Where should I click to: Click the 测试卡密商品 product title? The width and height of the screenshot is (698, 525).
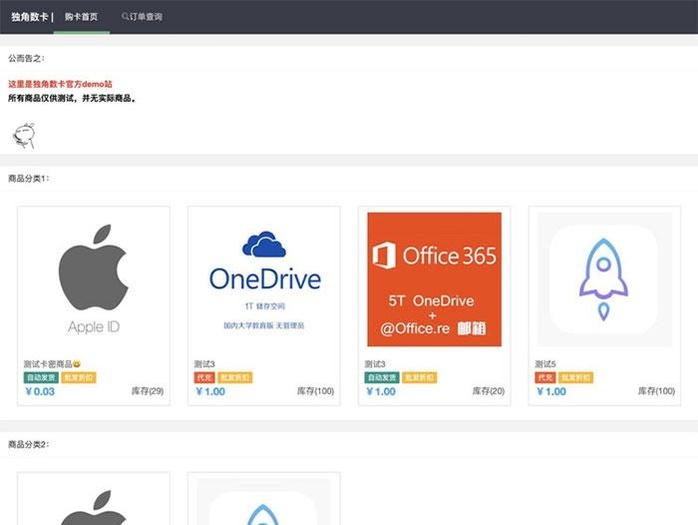52,364
